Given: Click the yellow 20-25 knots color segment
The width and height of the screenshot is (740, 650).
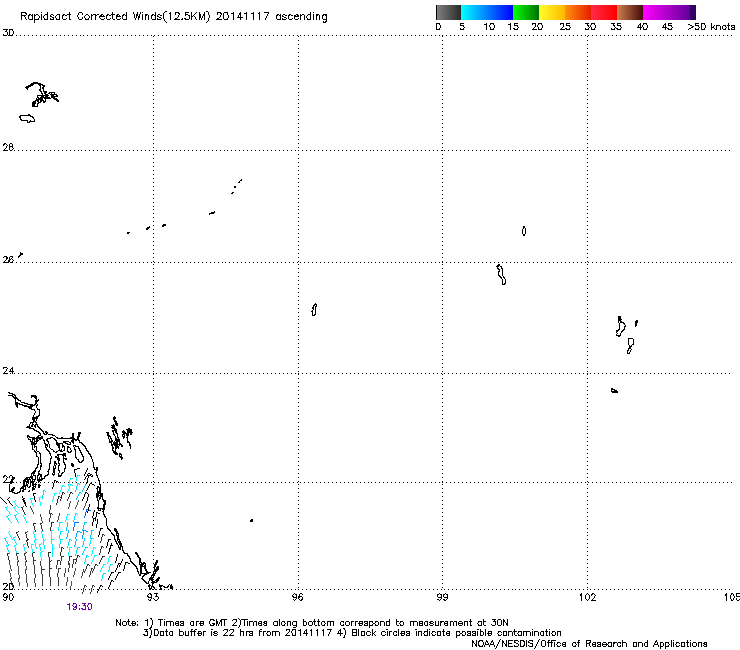Looking at the screenshot, I should pos(552,12).
